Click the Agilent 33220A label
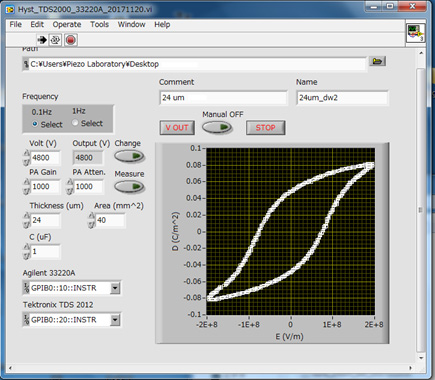The height and width of the screenshot is (380, 435). coord(49,273)
